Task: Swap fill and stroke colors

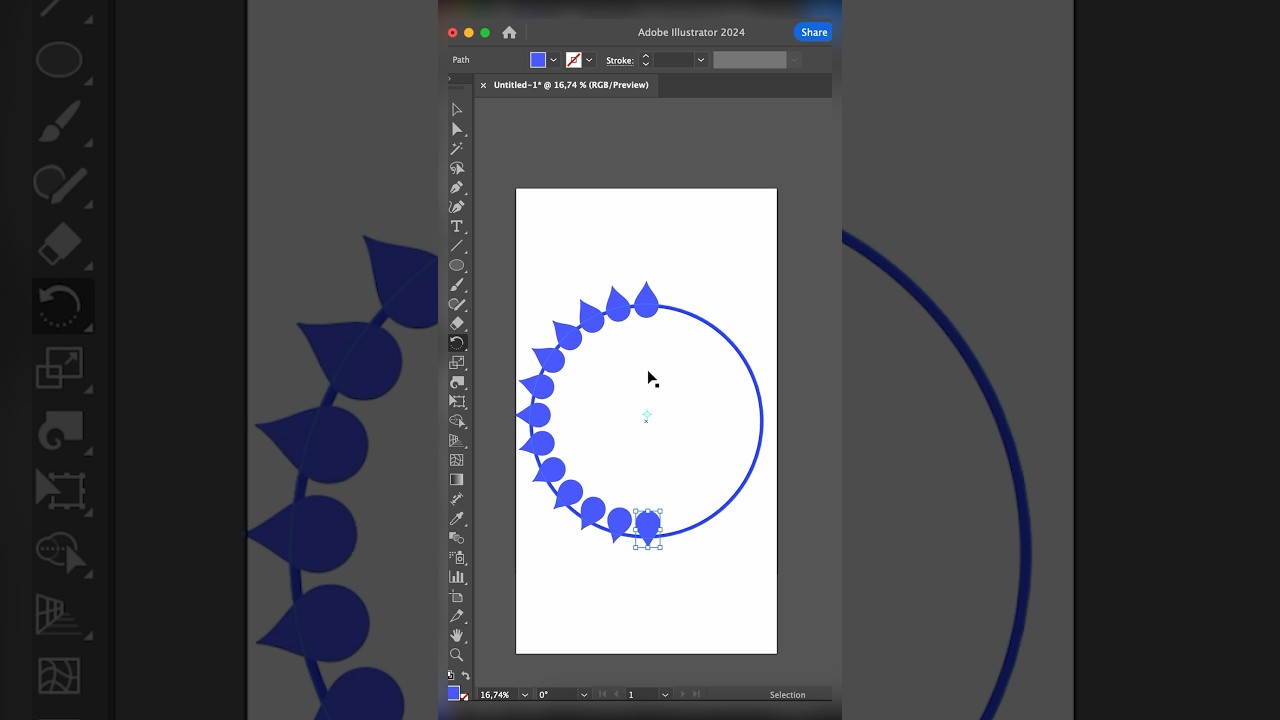Action: click(x=465, y=676)
